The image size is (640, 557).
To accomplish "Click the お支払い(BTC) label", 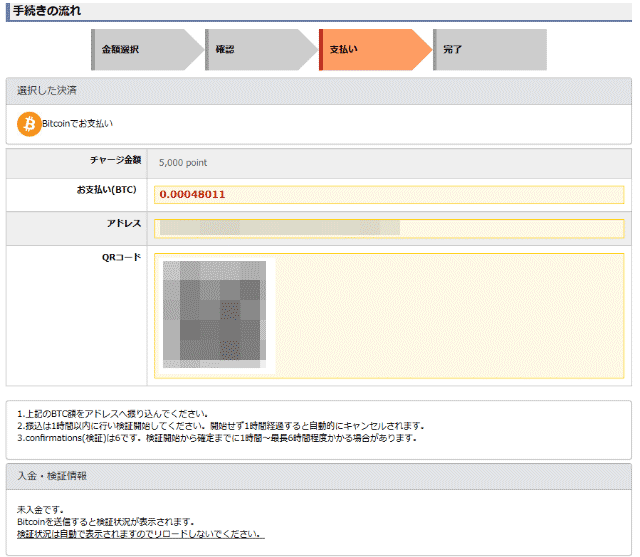I will pyautogui.click(x=107, y=190).
